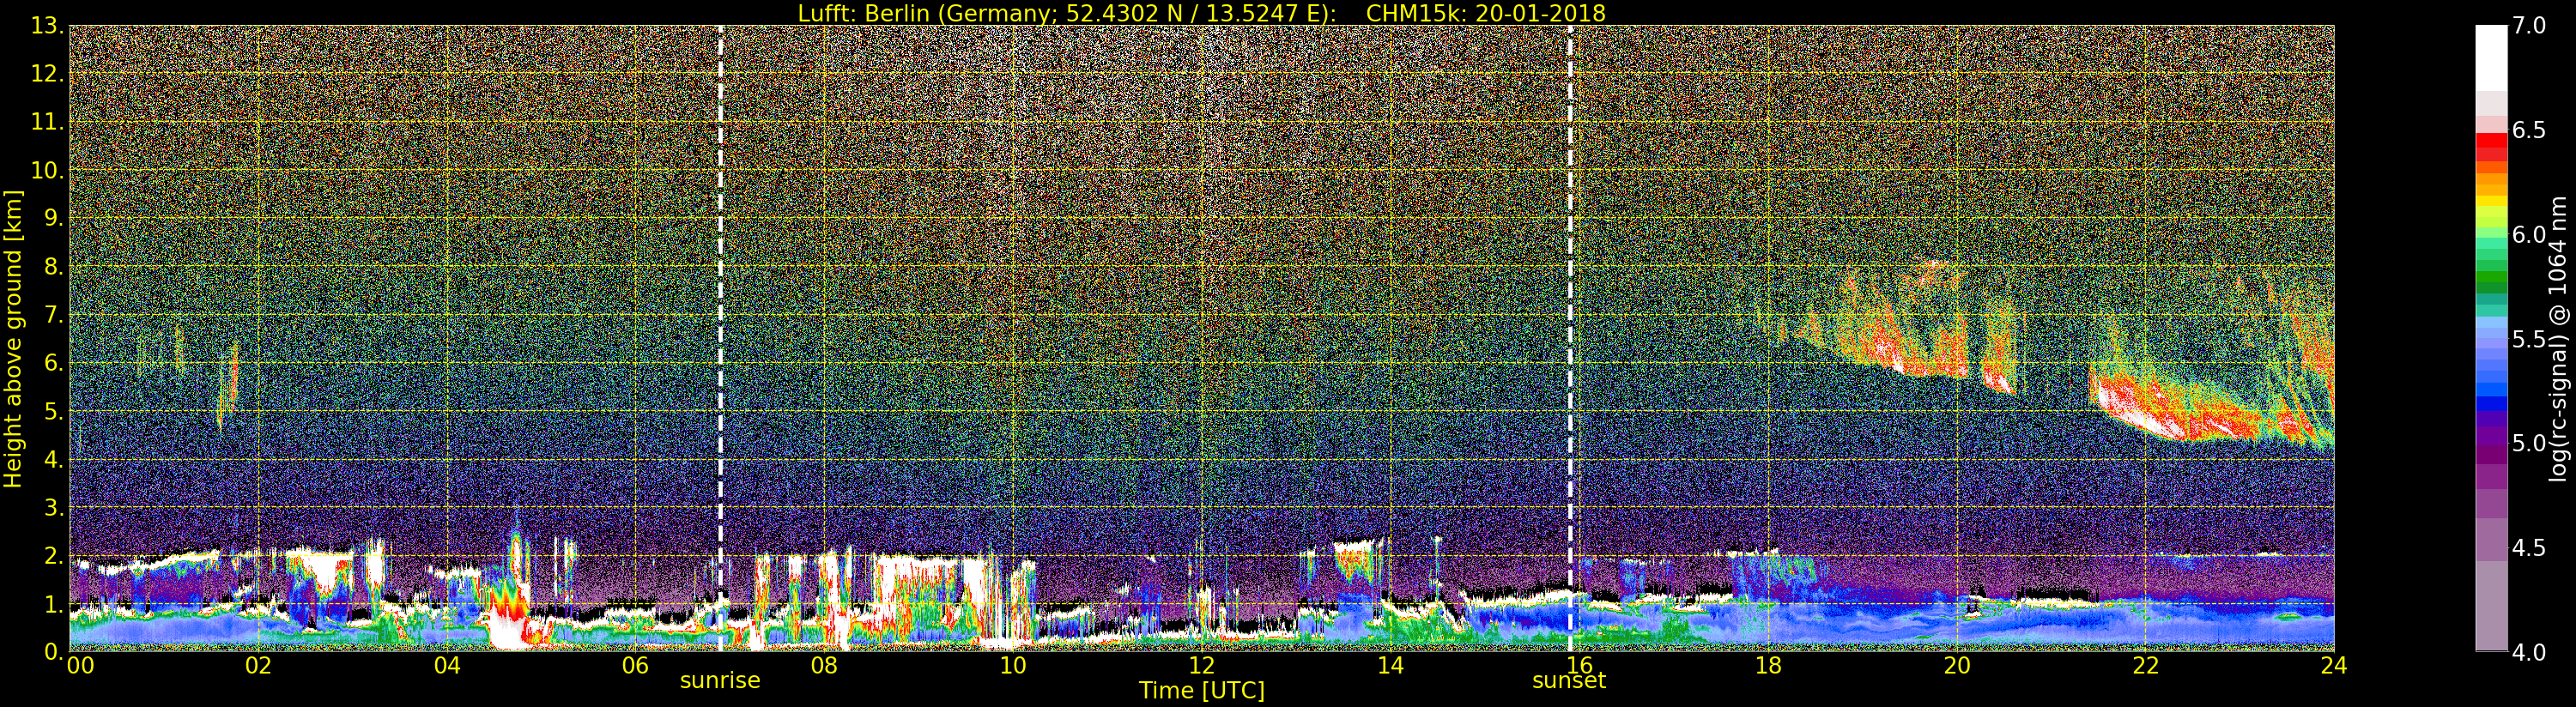Click the x-axis tick label '18'
Viewport: 2576px width, 707px height.
1768,666
